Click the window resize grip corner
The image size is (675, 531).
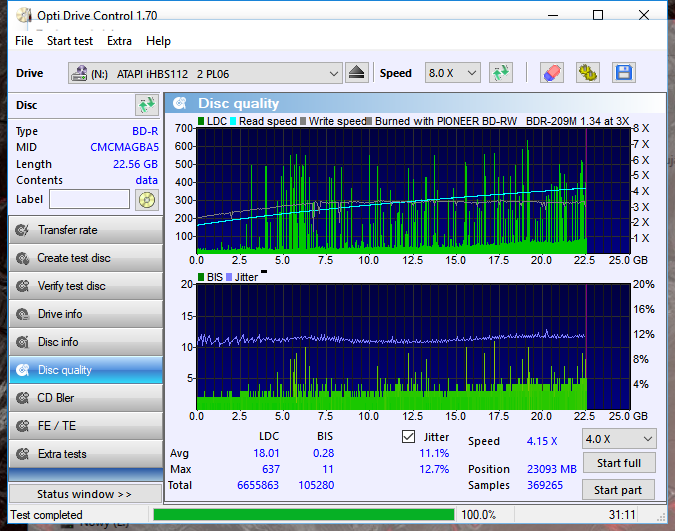[x=661, y=518]
